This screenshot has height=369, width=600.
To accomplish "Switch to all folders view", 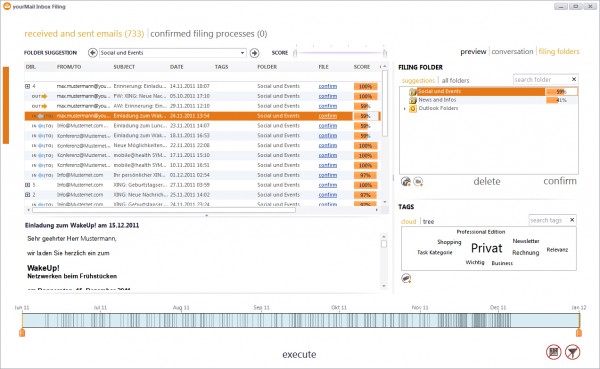I will (455, 80).
